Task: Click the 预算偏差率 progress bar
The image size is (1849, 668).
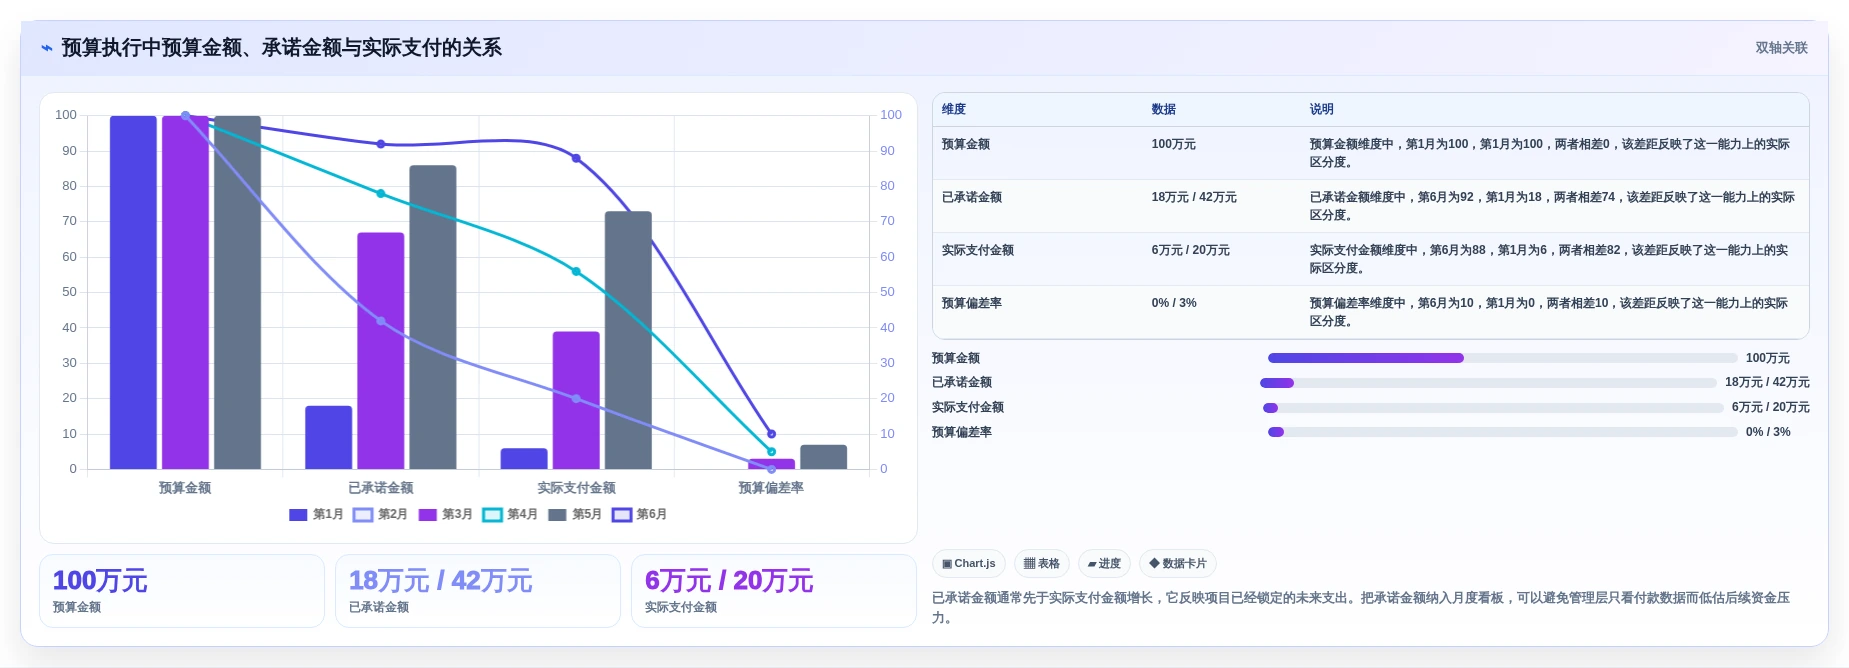Action: coord(1502,432)
